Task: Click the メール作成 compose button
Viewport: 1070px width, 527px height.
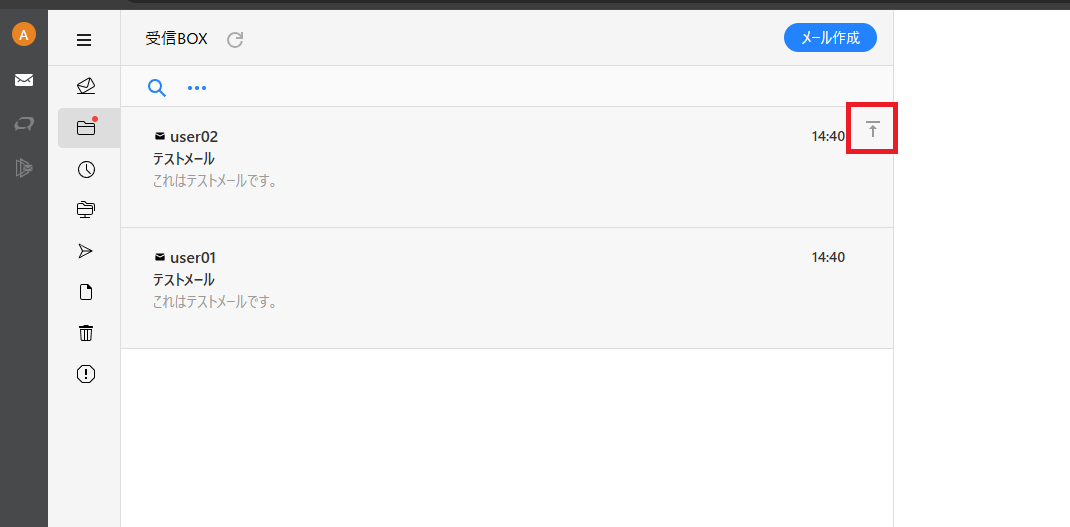Action: coord(830,38)
